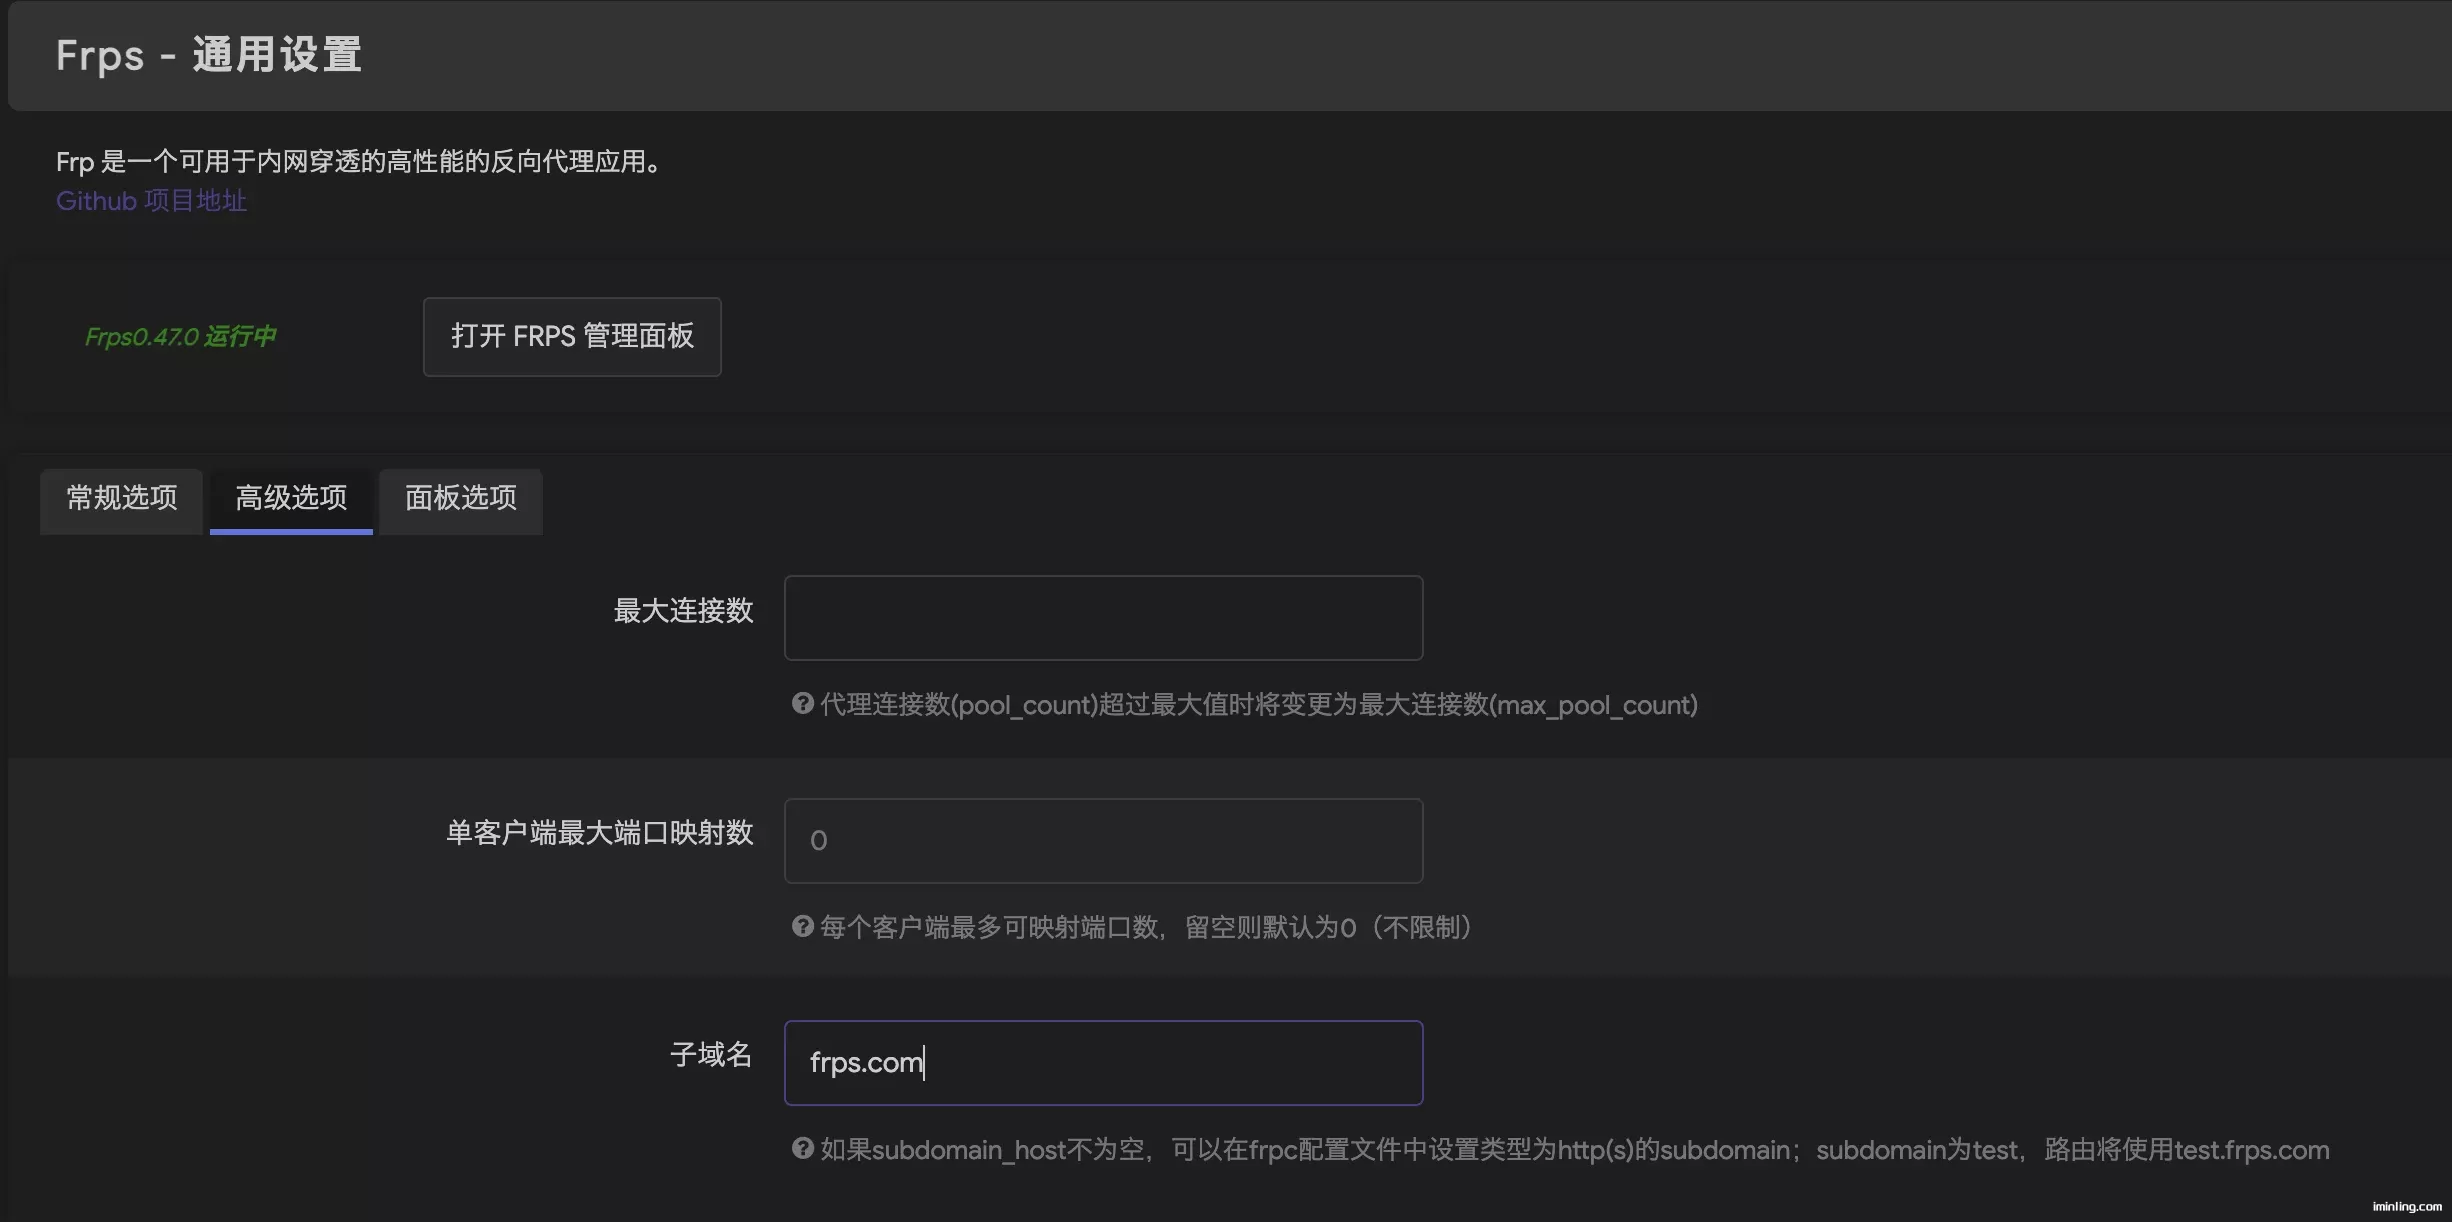Click help icon beside pool_count hint

coord(802,704)
